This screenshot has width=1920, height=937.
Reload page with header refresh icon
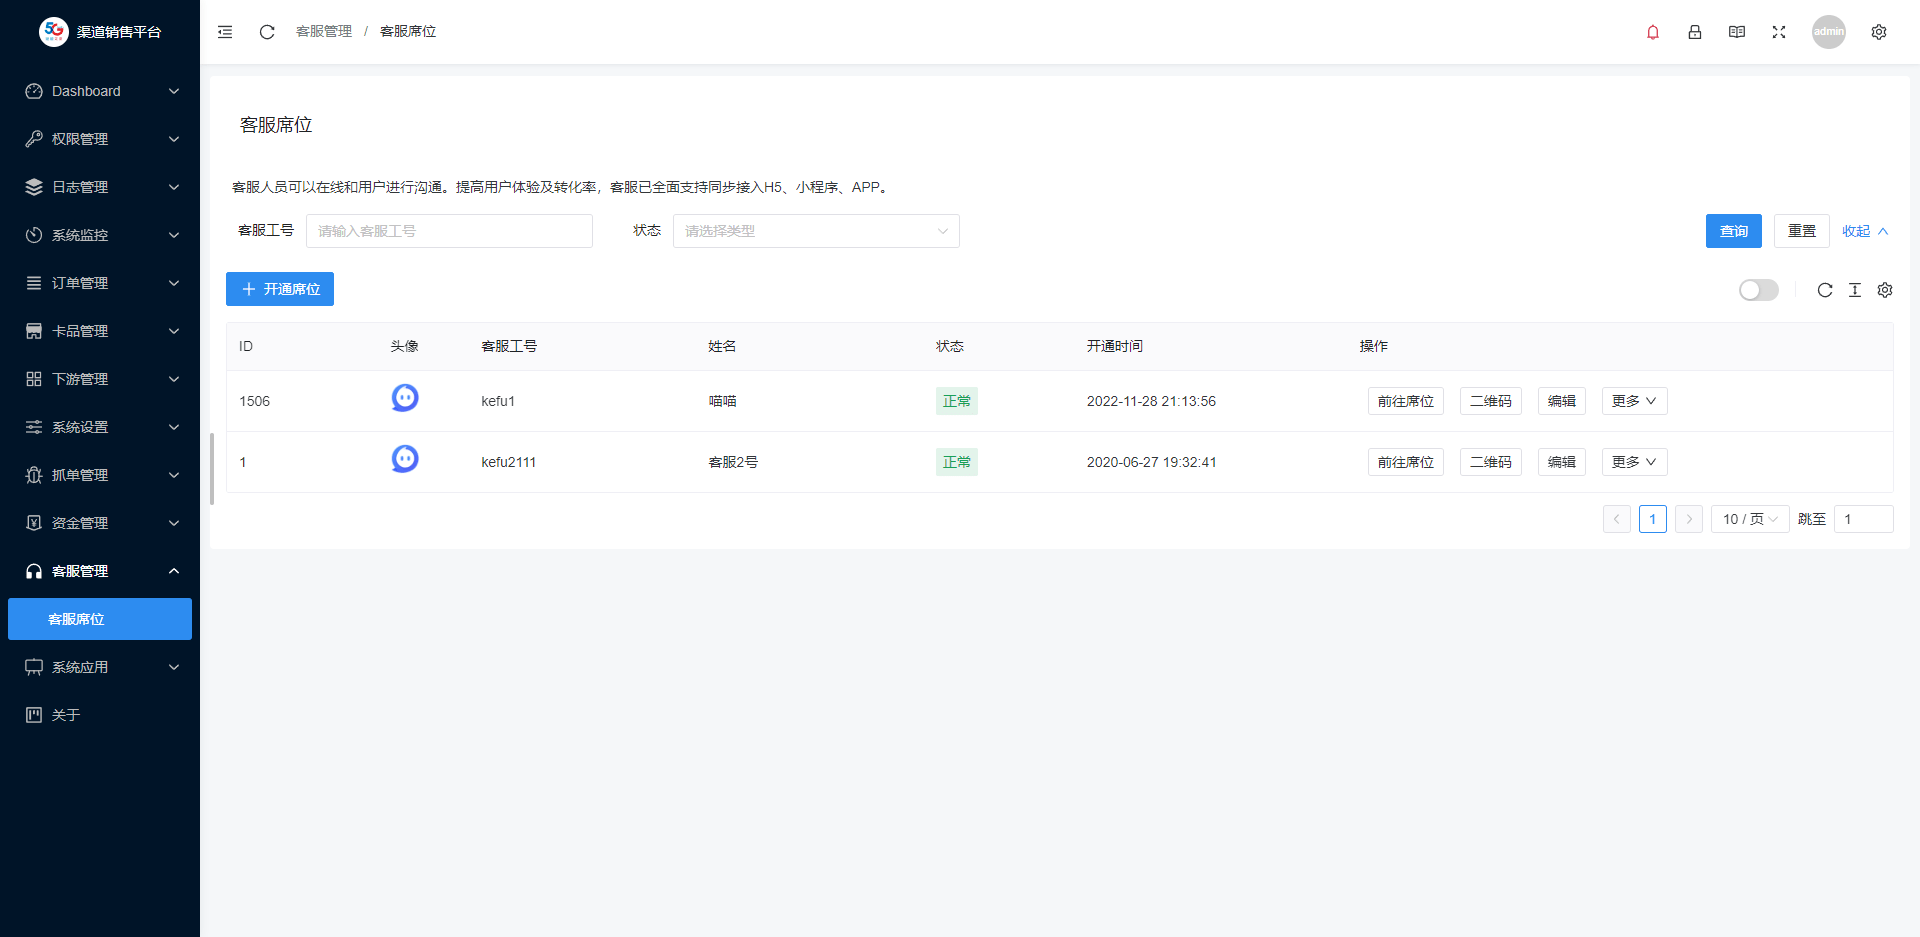pyautogui.click(x=267, y=32)
